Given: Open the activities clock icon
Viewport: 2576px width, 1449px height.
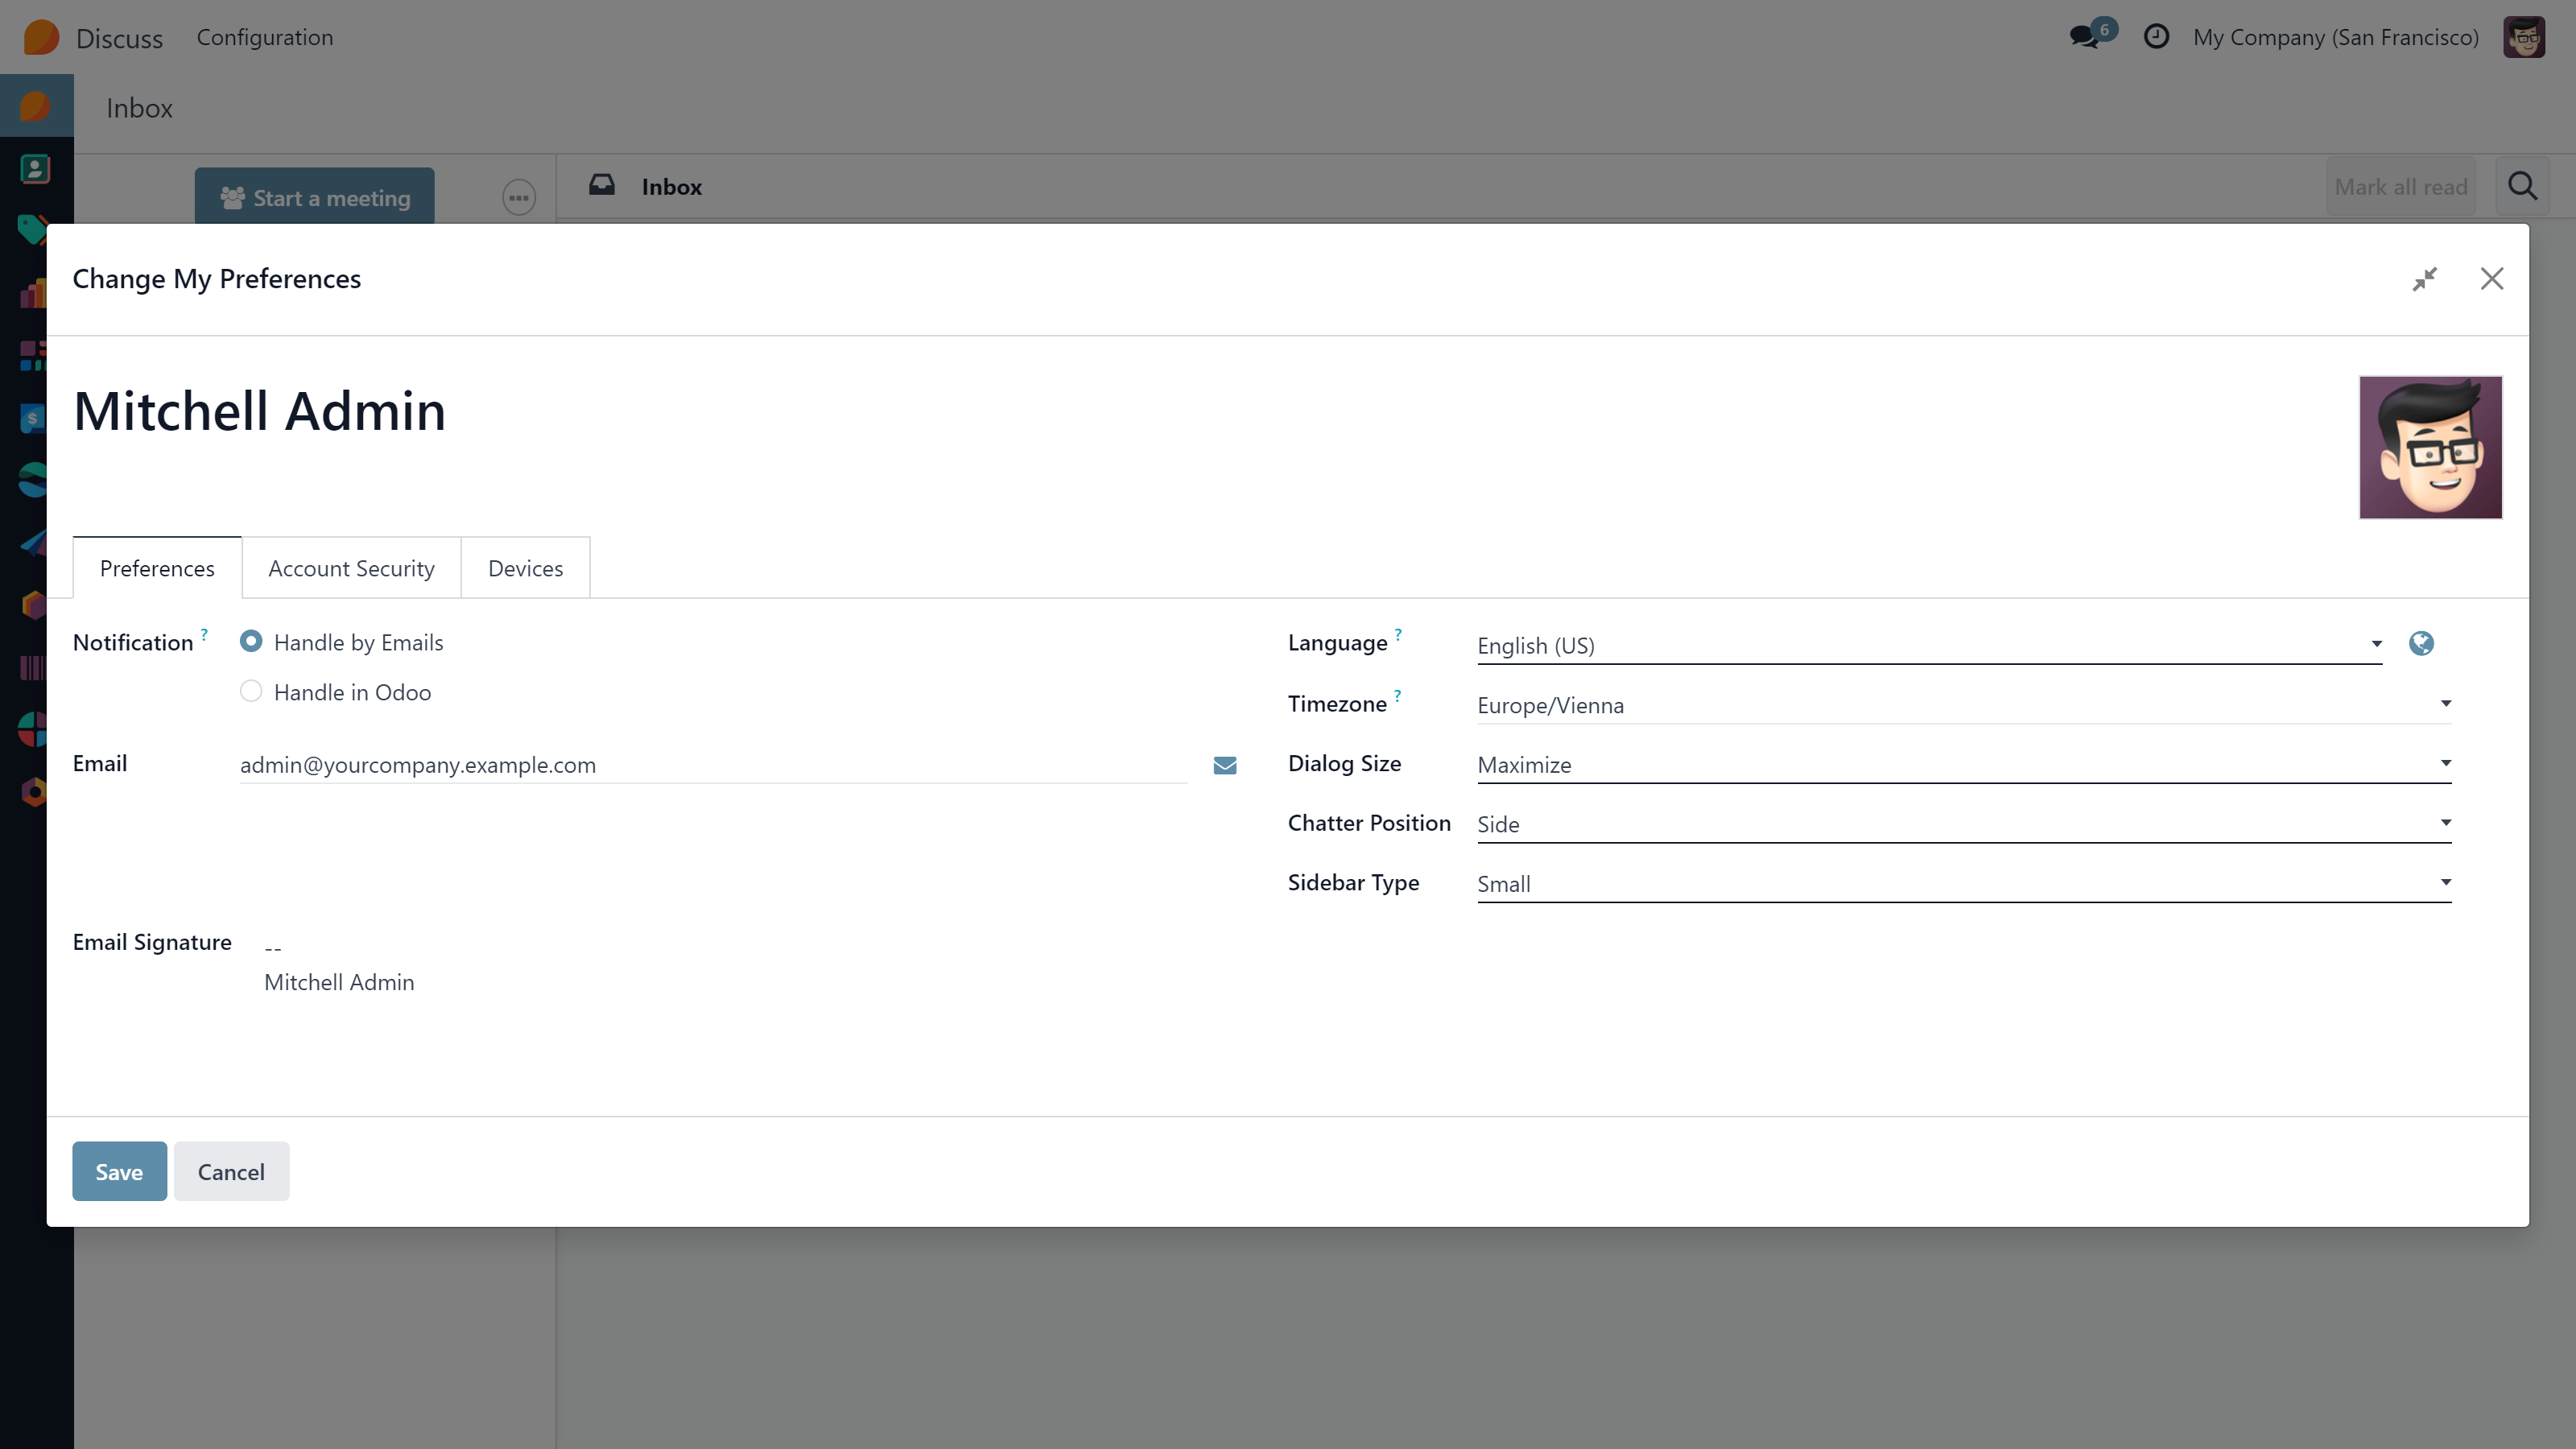Looking at the screenshot, I should [2156, 37].
